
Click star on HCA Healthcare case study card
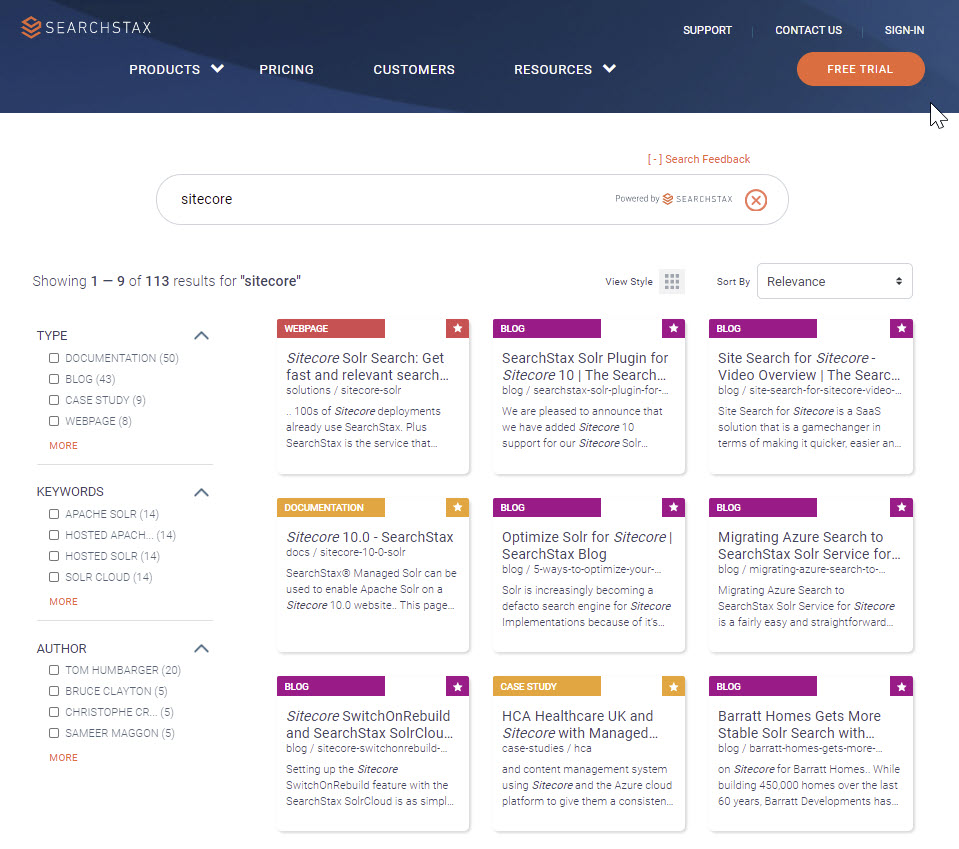673,686
